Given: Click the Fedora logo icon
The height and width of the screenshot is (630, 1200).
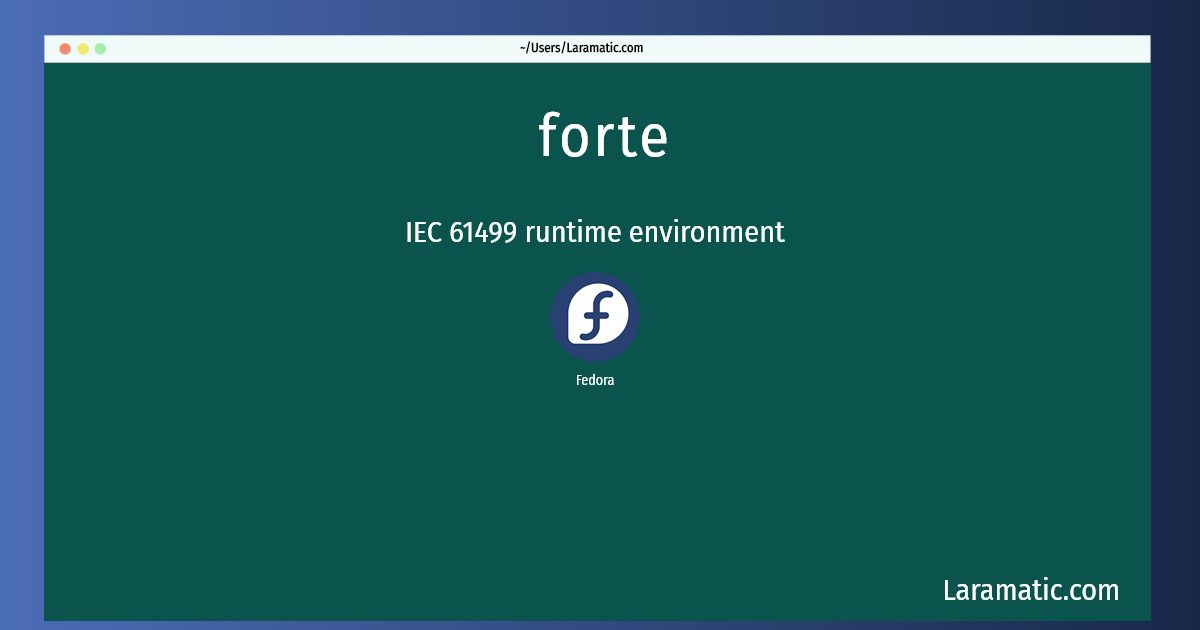Looking at the screenshot, I should (595, 317).
